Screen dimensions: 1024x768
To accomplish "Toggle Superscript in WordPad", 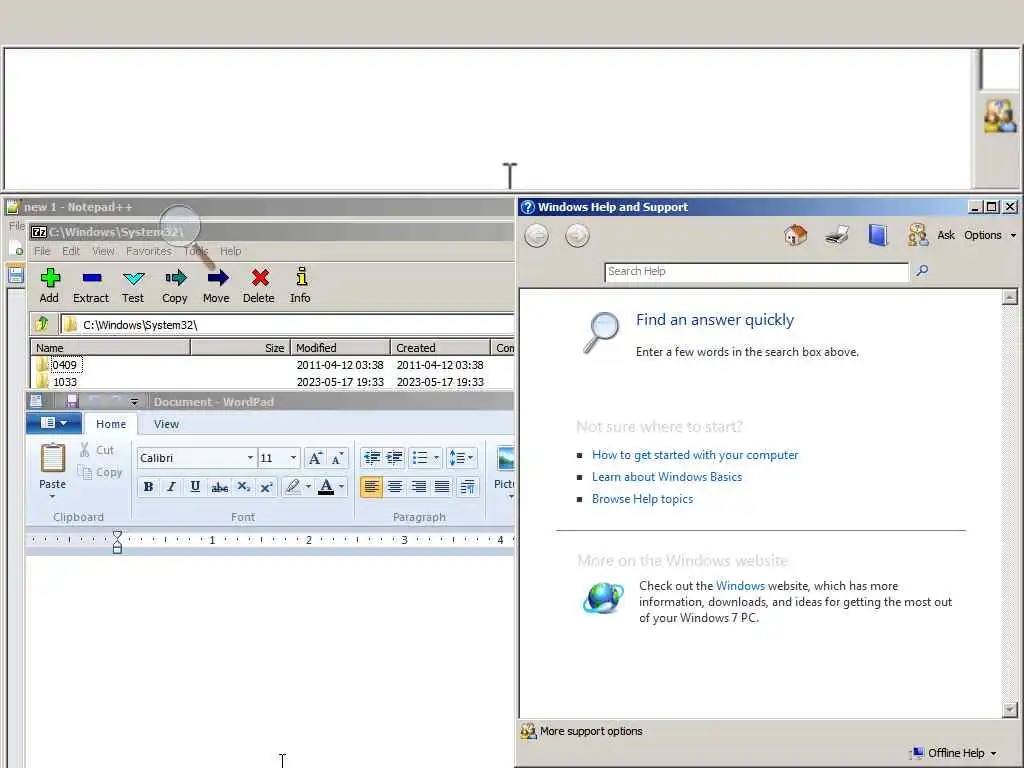I will [x=266, y=487].
